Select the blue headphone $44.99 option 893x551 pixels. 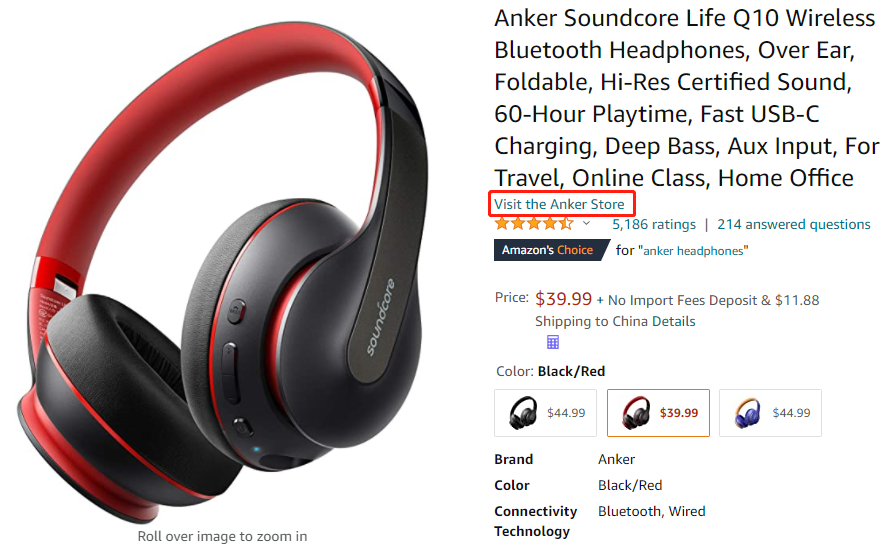click(770, 413)
